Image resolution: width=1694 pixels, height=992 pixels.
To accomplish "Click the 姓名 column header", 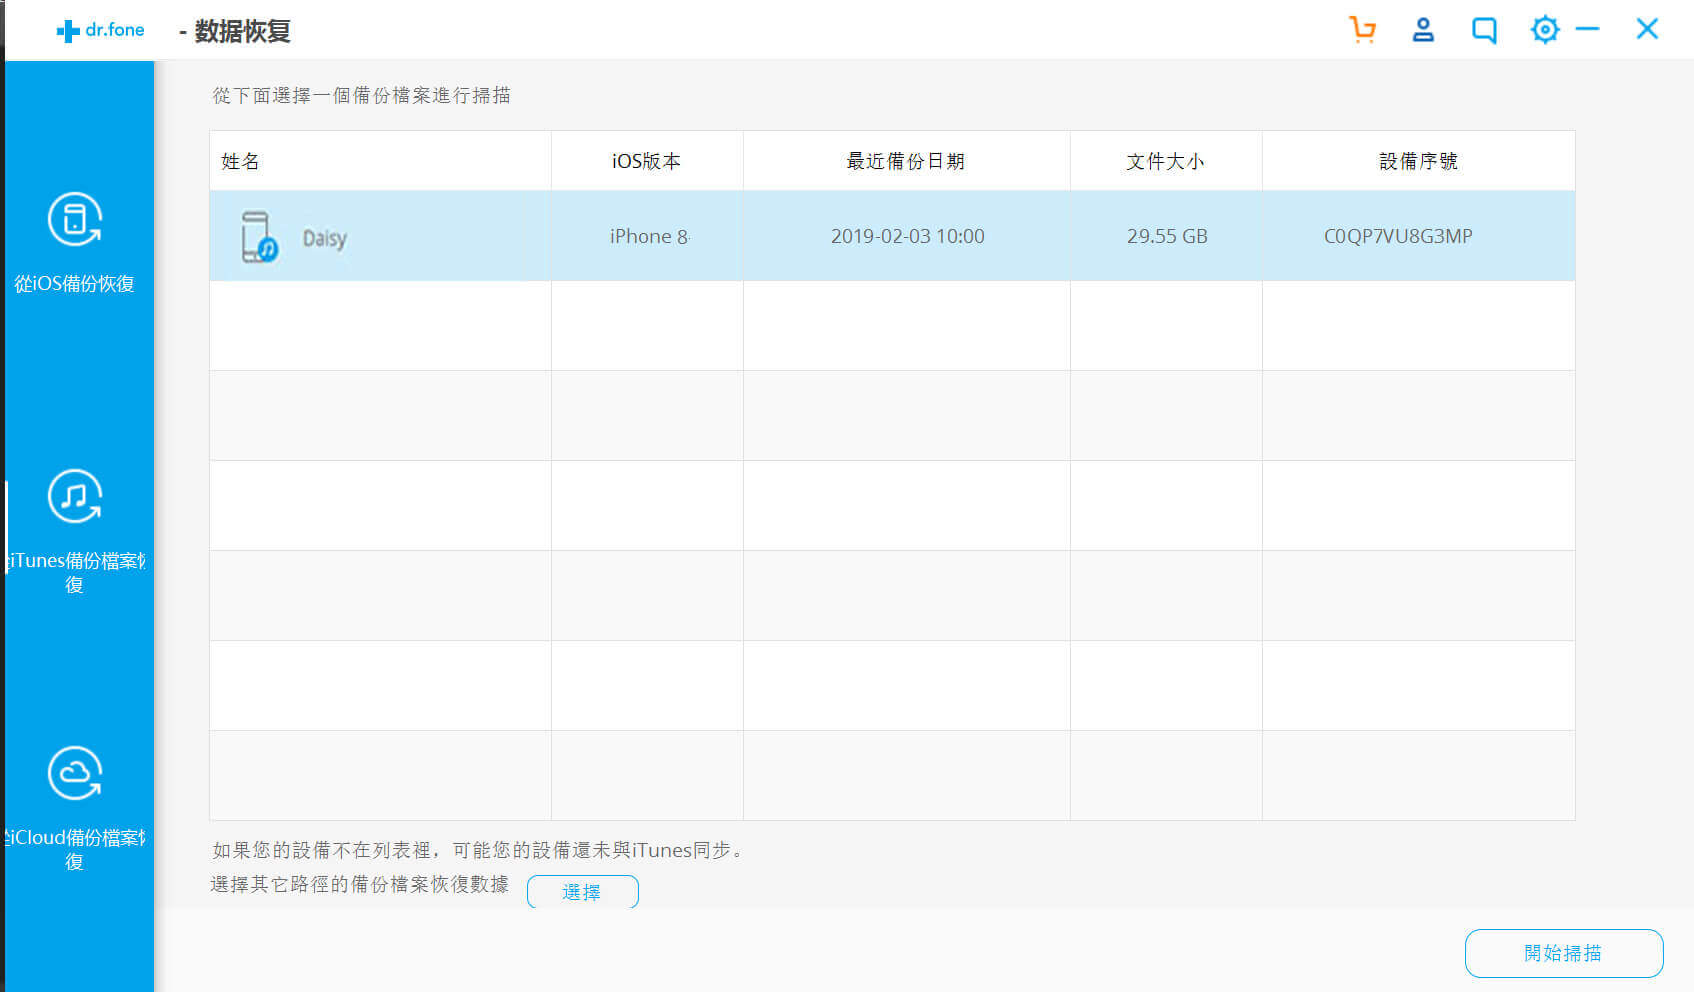I will [x=240, y=161].
